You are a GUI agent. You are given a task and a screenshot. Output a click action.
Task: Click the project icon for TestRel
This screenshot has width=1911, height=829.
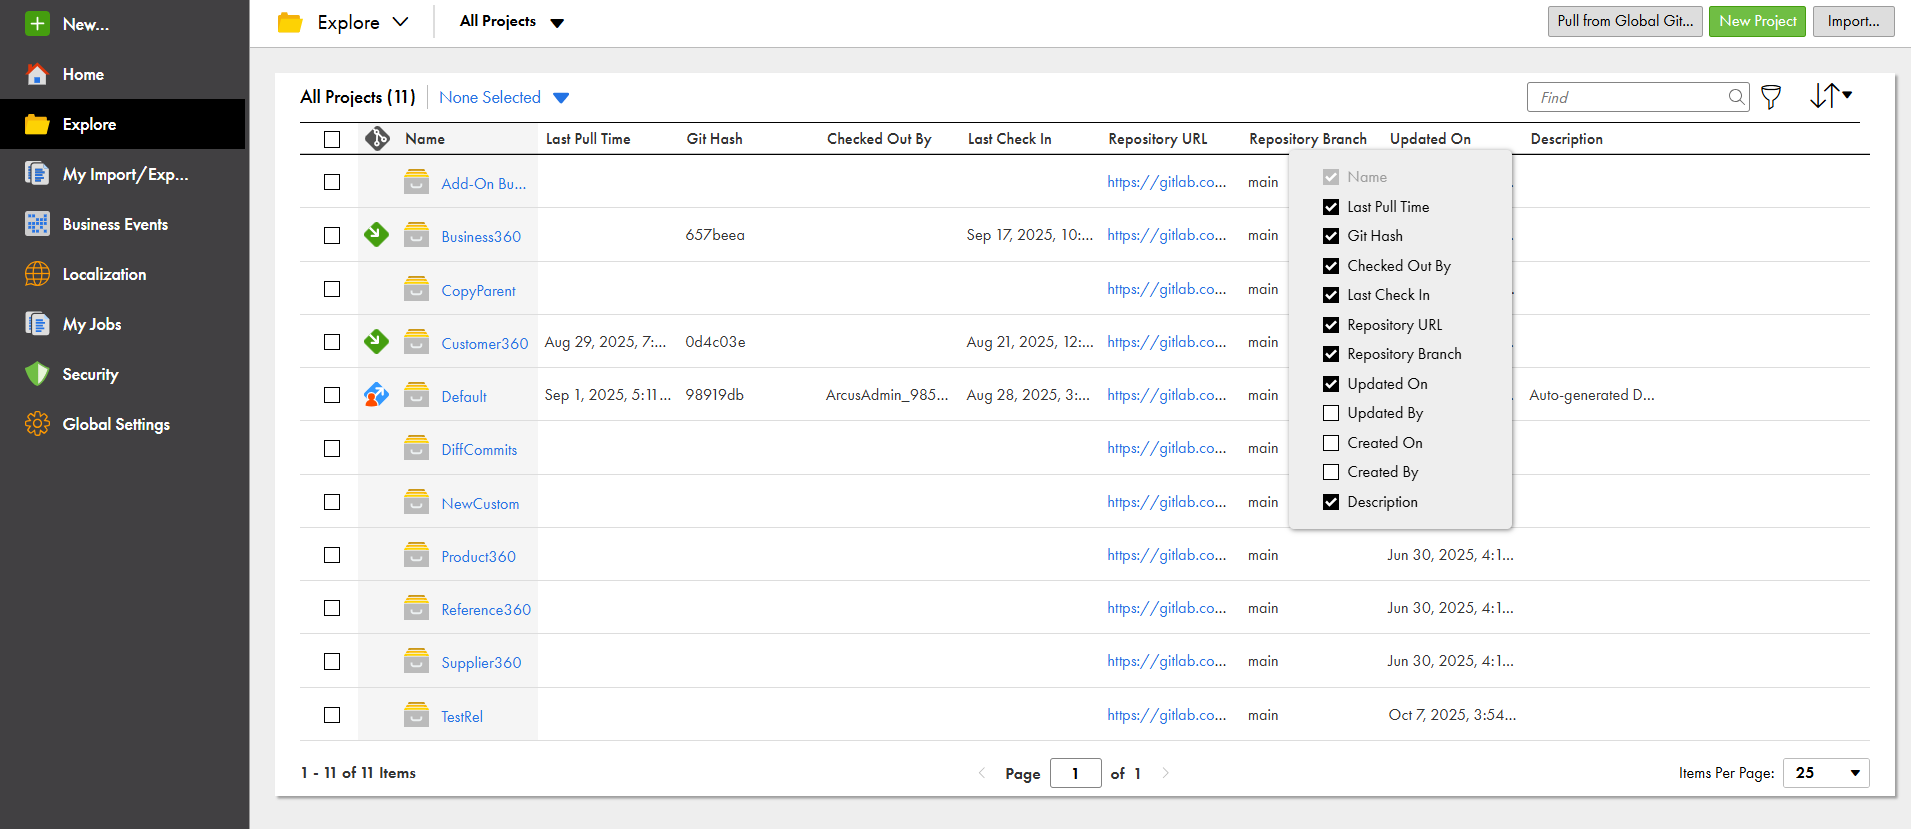(x=417, y=715)
